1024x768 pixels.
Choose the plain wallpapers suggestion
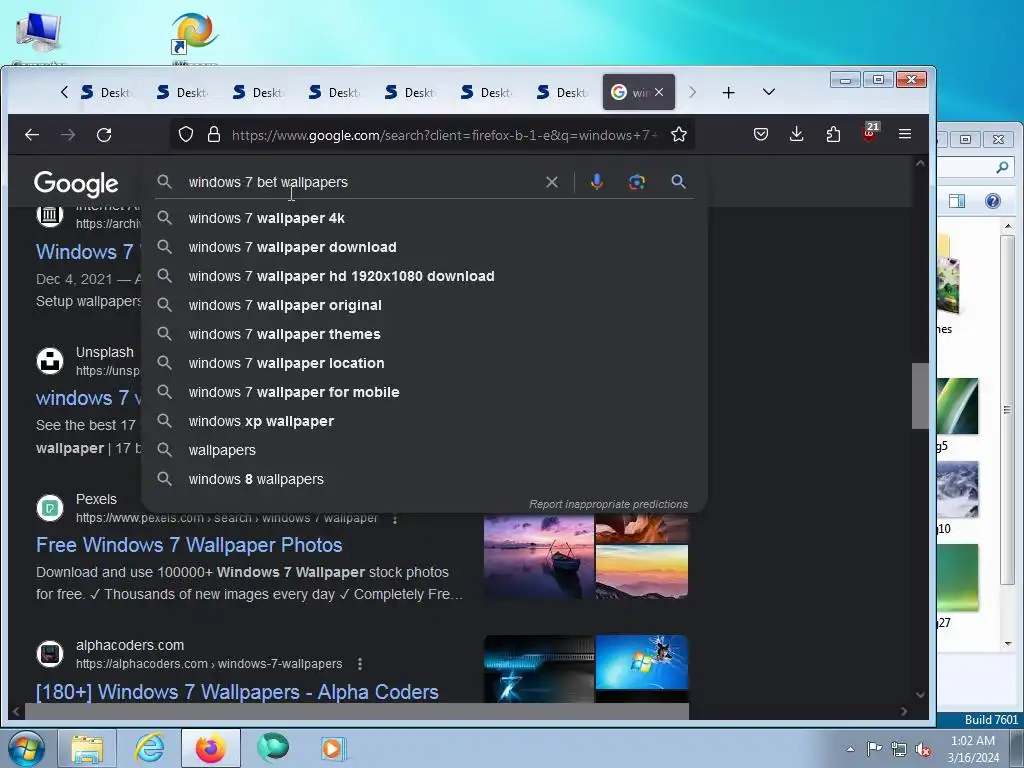[424, 450]
